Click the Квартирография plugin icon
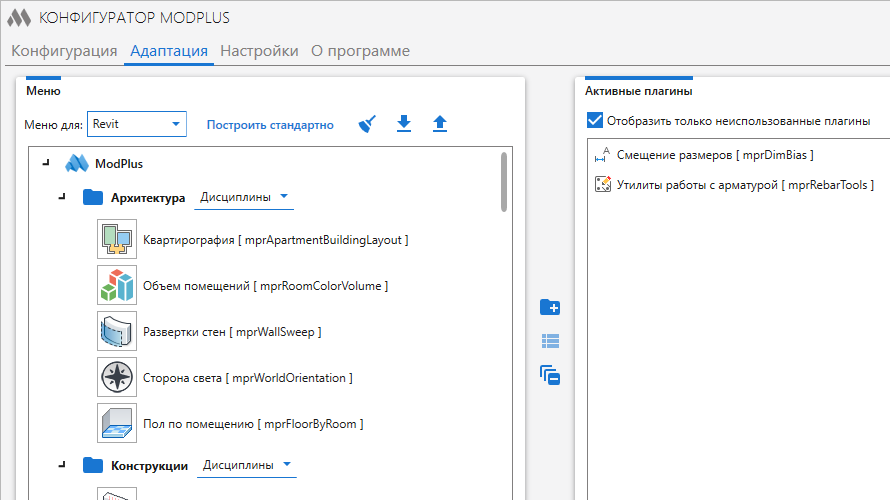The width and height of the screenshot is (890, 500). [117, 239]
